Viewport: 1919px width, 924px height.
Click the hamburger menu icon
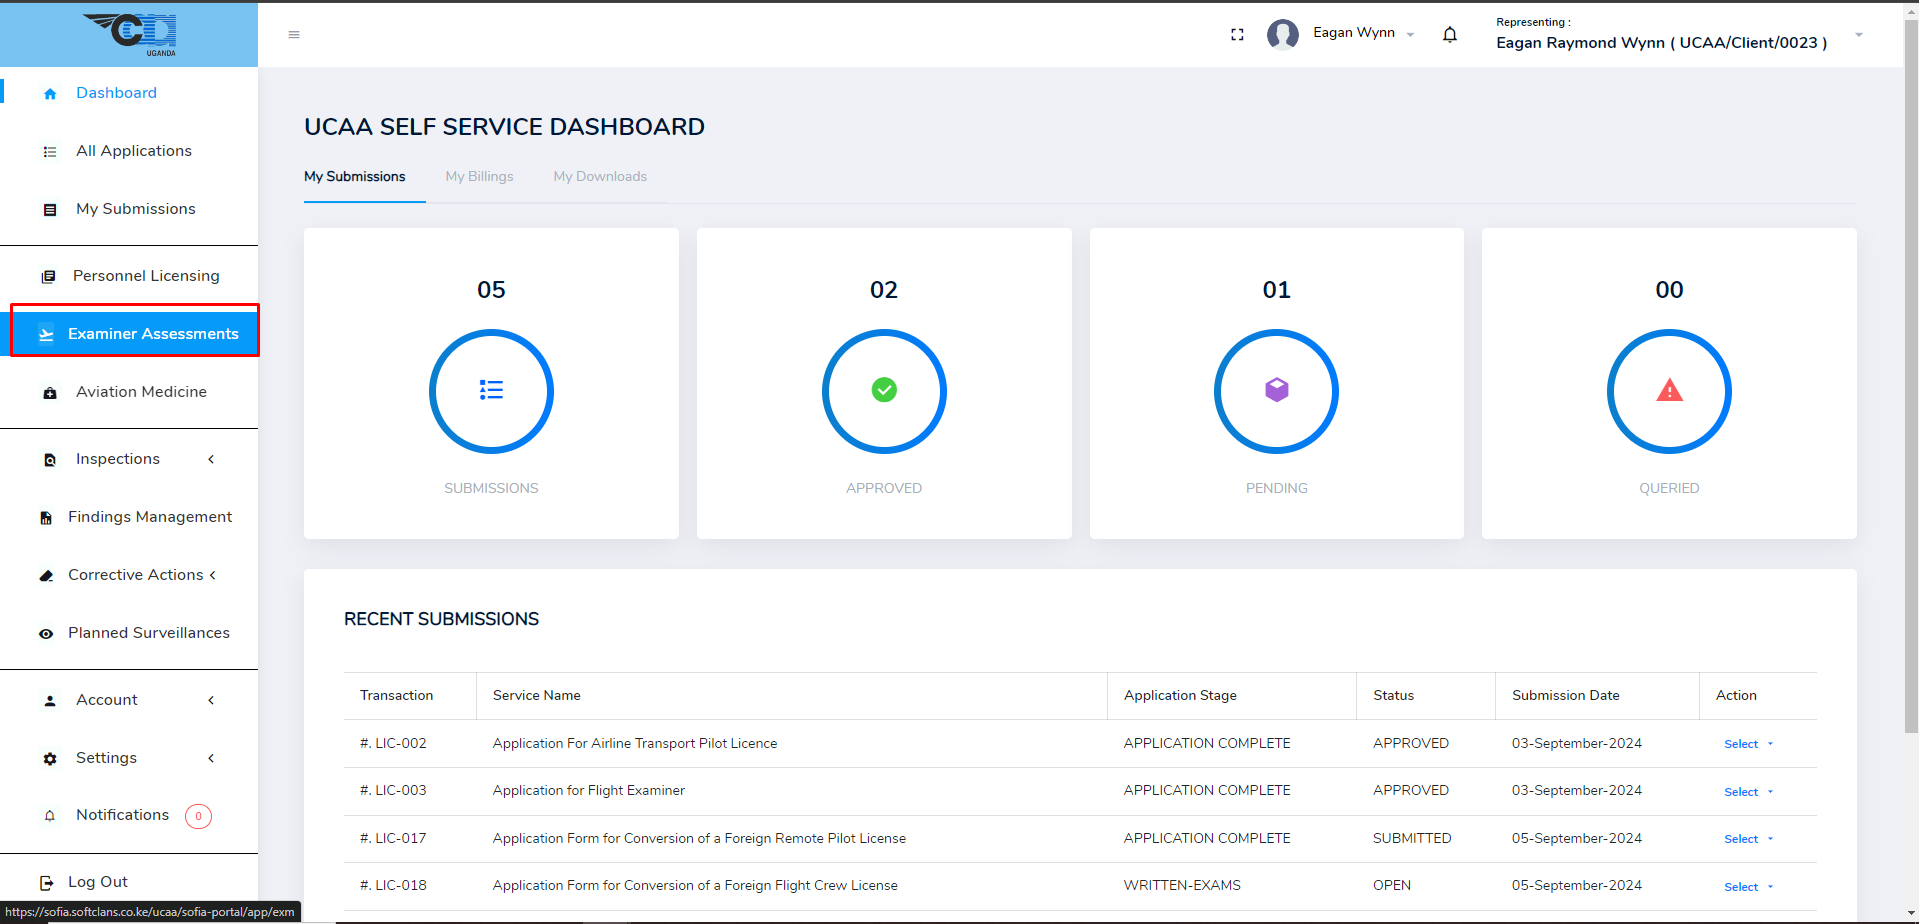point(294,35)
